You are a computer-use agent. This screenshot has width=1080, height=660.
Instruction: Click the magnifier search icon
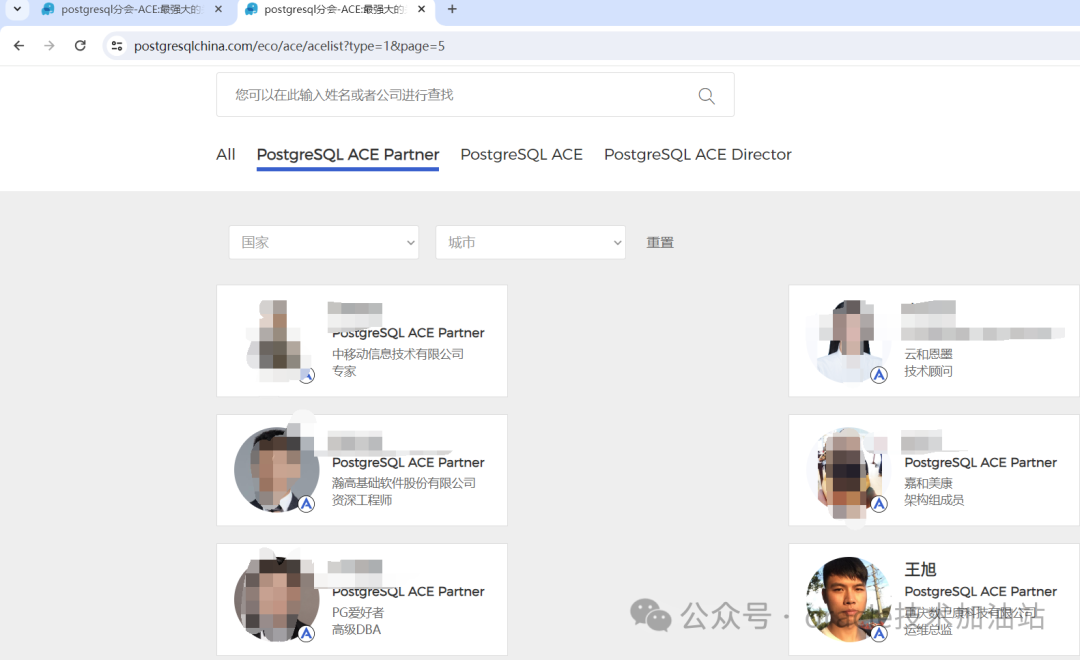pos(706,96)
